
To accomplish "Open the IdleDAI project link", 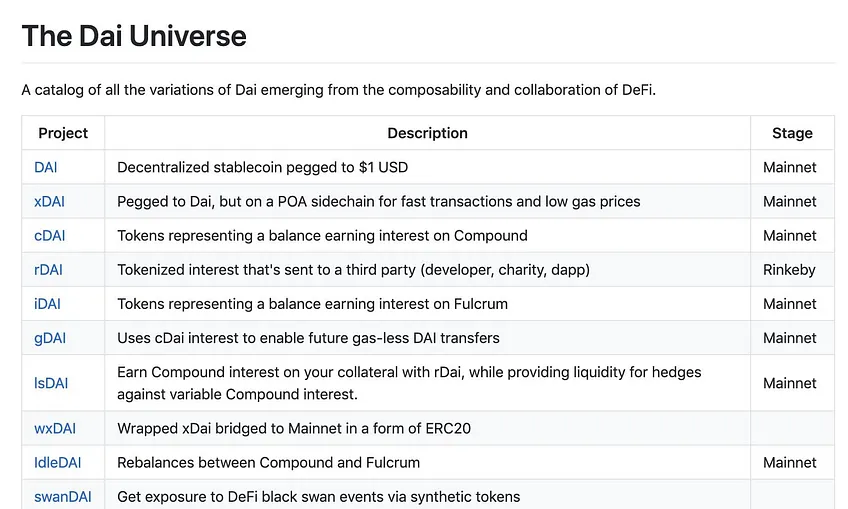I will point(57,462).
